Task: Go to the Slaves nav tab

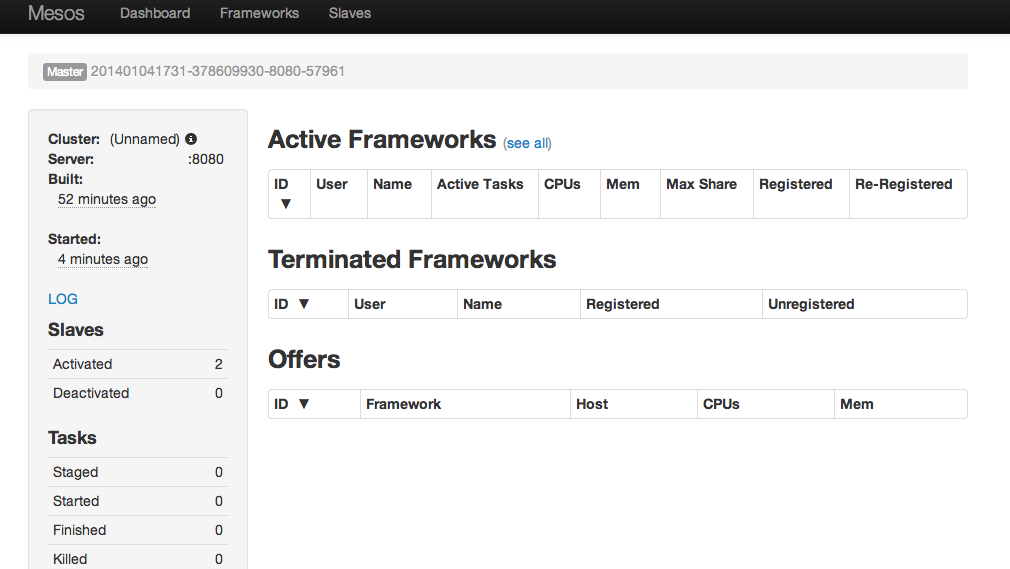Action: pos(350,14)
